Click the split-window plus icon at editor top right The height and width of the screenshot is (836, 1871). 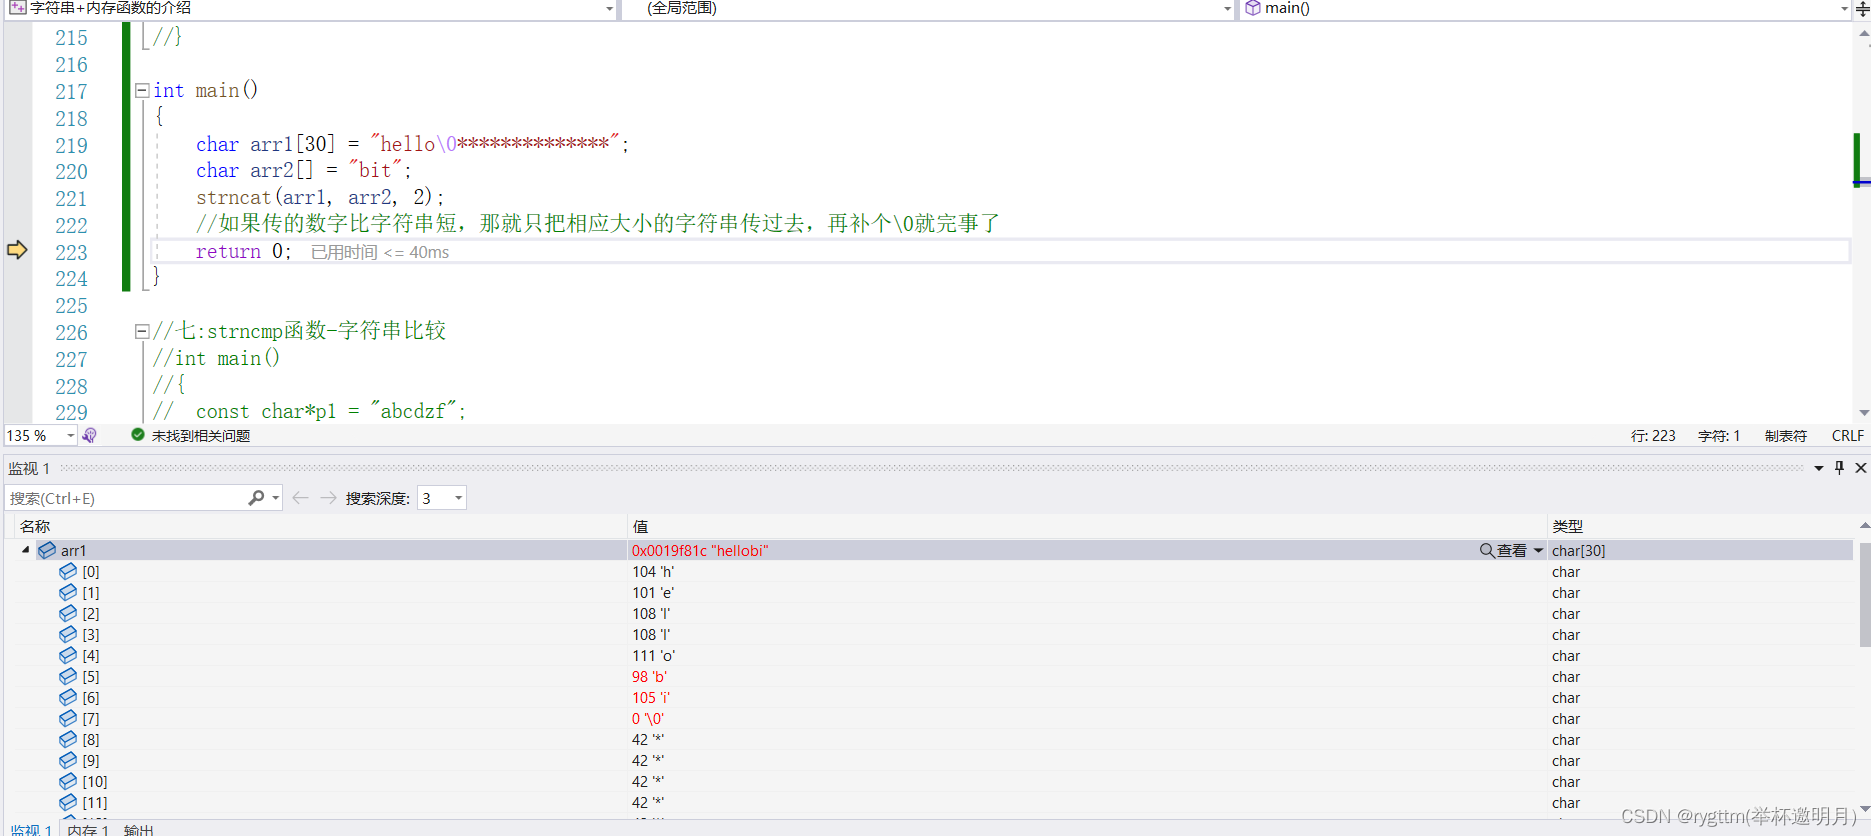click(x=1862, y=9)
